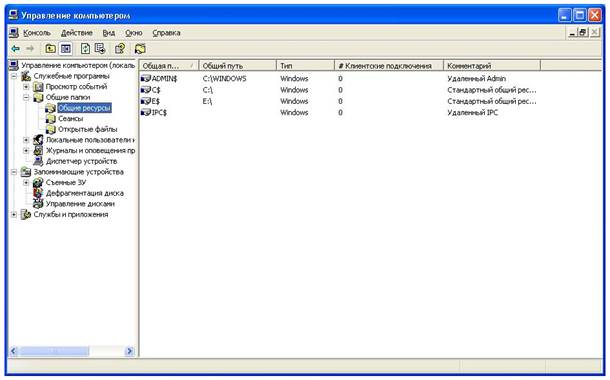Expand the Просмотр событий node

pyautogui.click(x=26, y=86)
